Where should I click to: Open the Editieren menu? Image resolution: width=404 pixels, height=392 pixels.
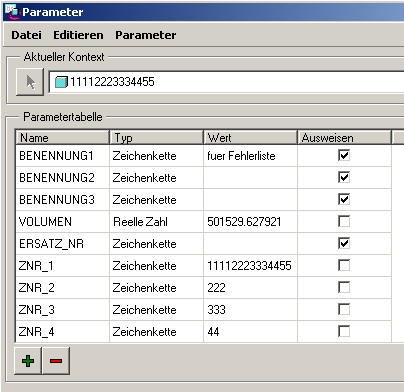coord(78,35)
